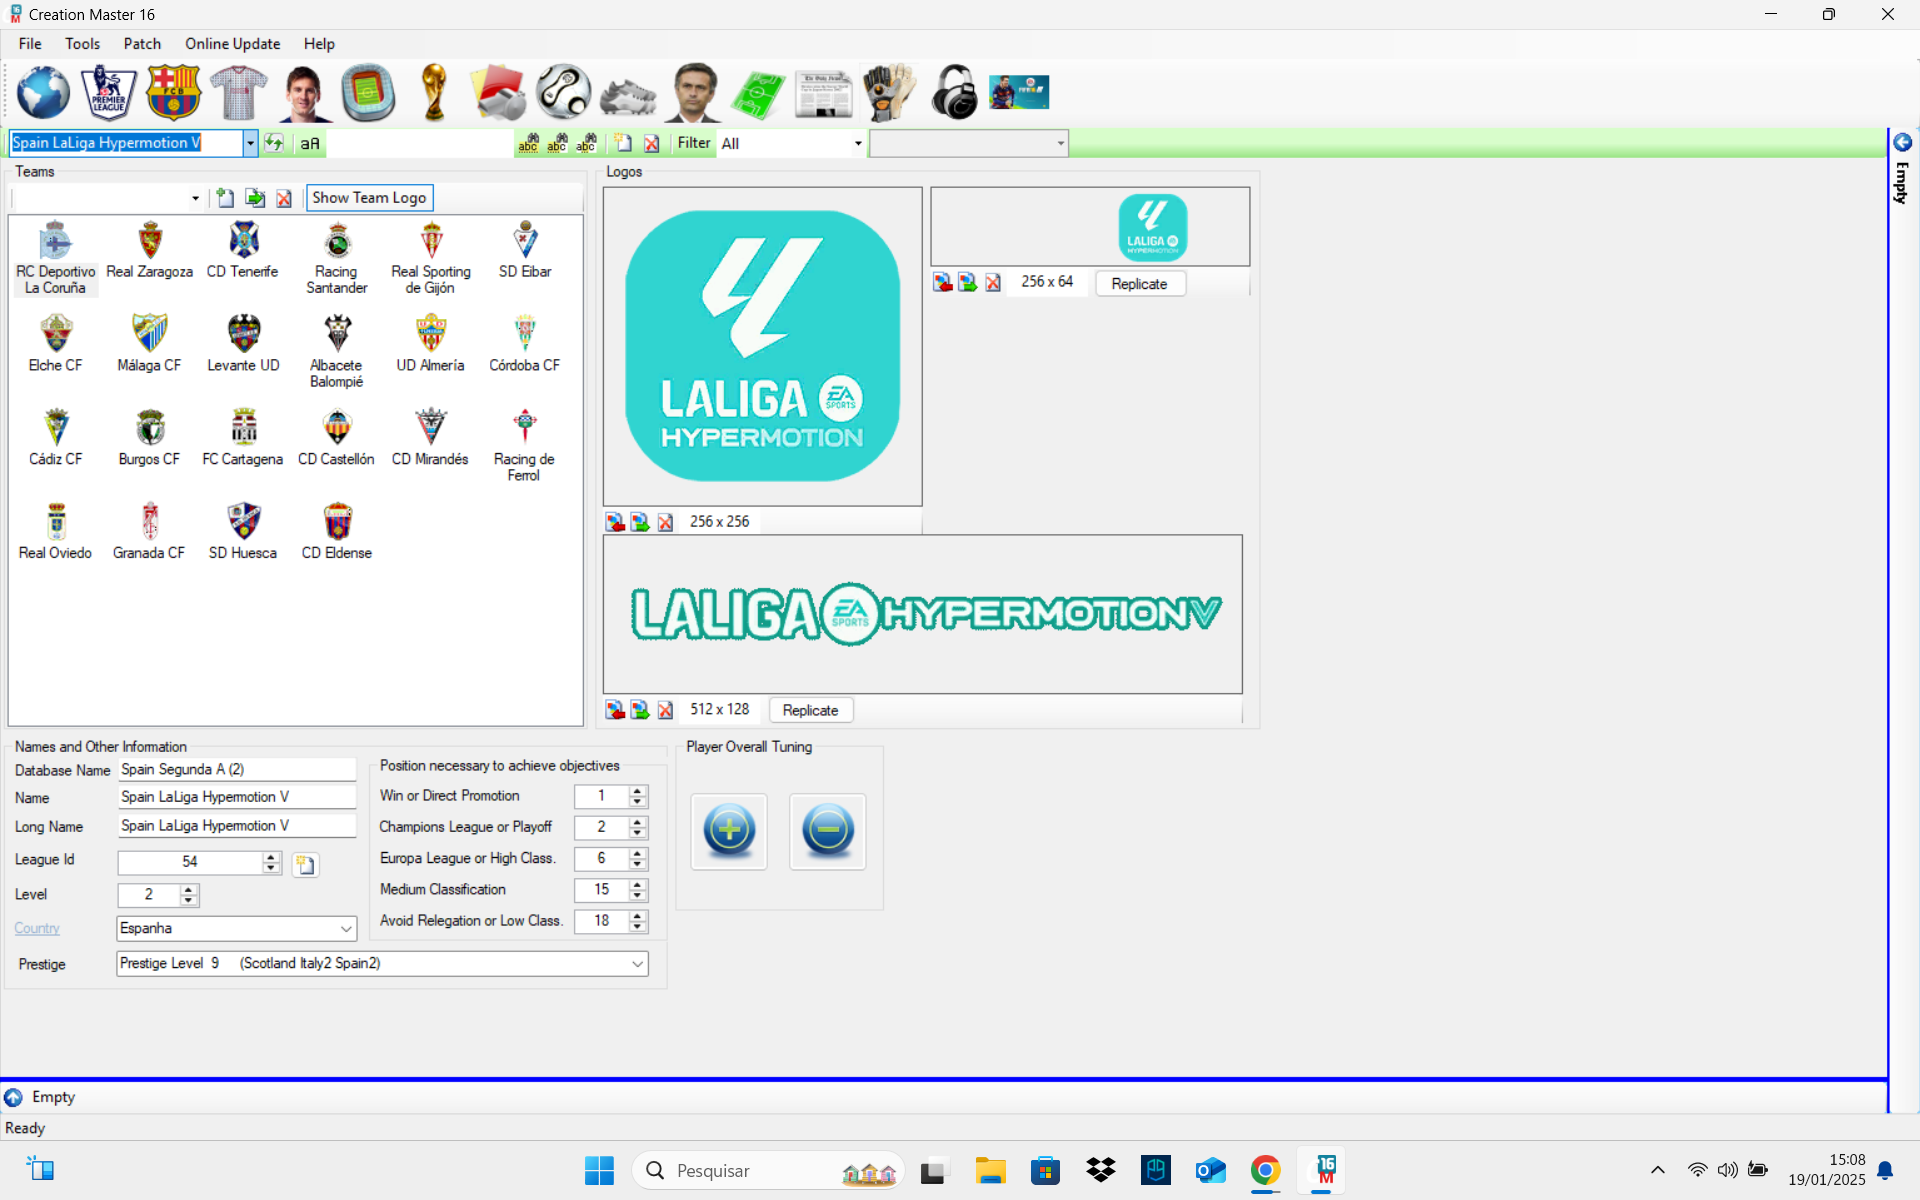Click the Database Name text field
This screenshot has width=1920, height=1200.
click(x=237, y=770)
